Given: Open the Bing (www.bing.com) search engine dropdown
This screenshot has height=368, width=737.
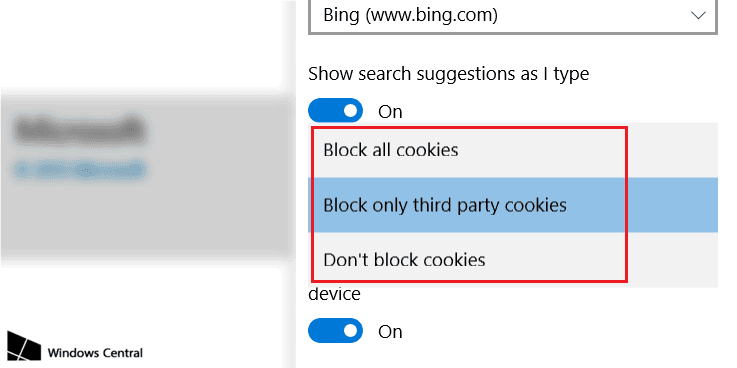Looking at the screenshot, I should (512, 16).
